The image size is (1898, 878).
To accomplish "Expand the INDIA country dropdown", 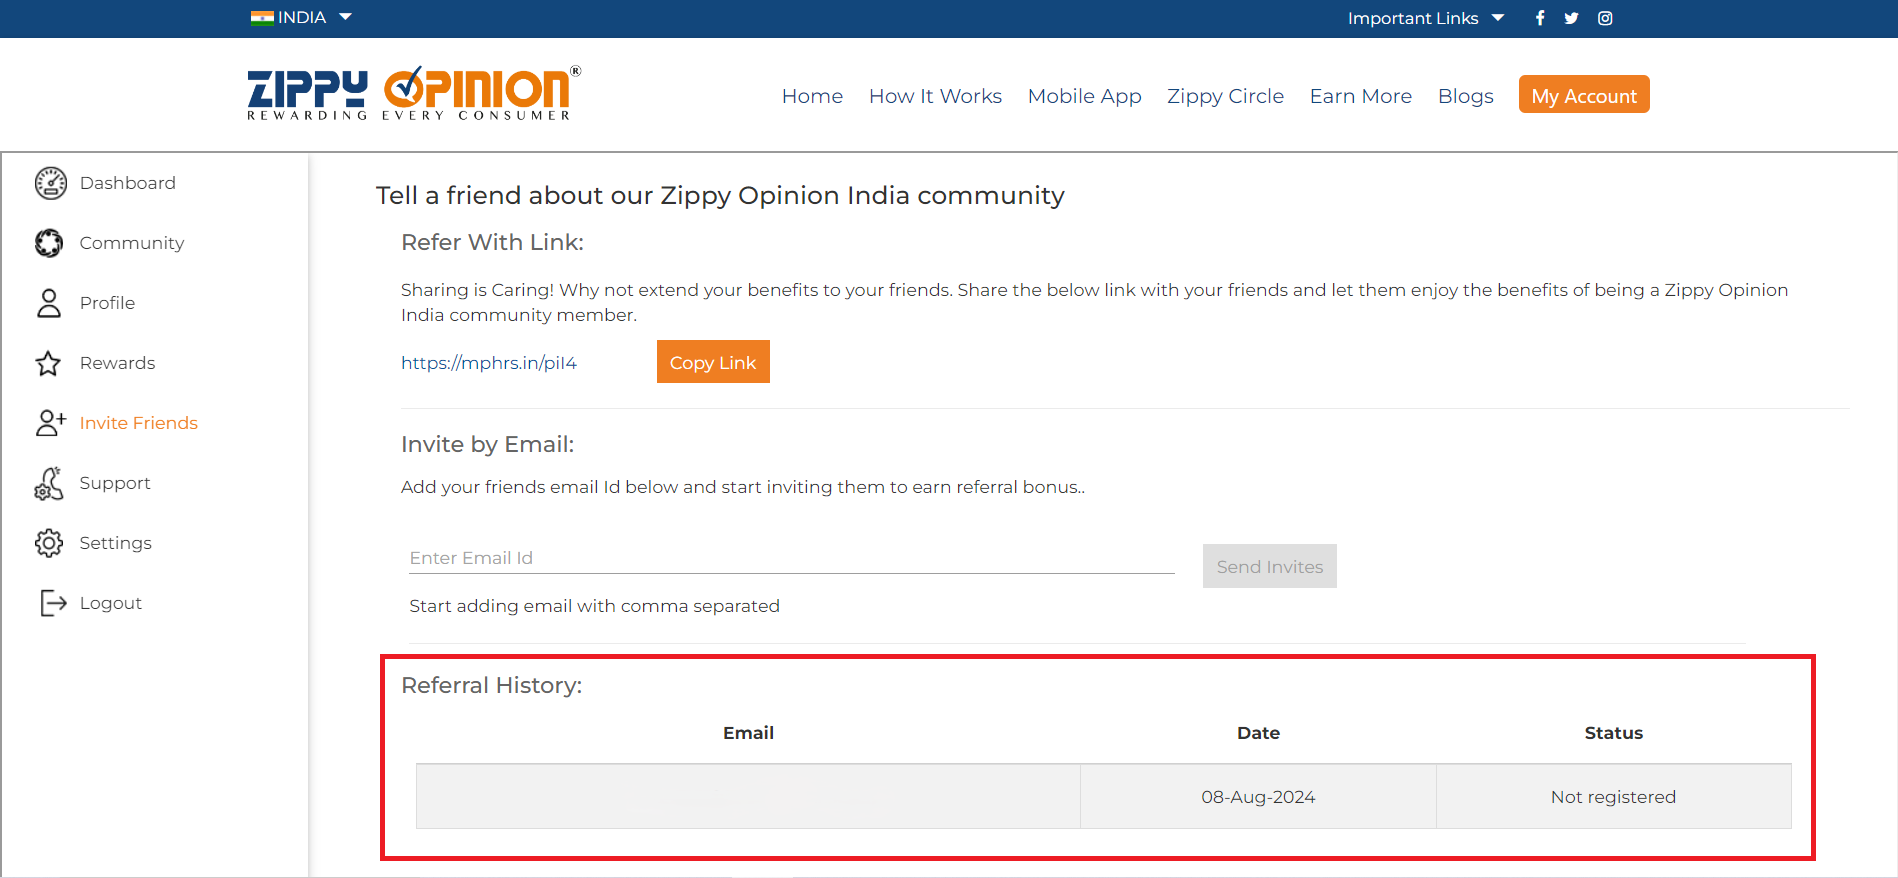I will 302,17.
